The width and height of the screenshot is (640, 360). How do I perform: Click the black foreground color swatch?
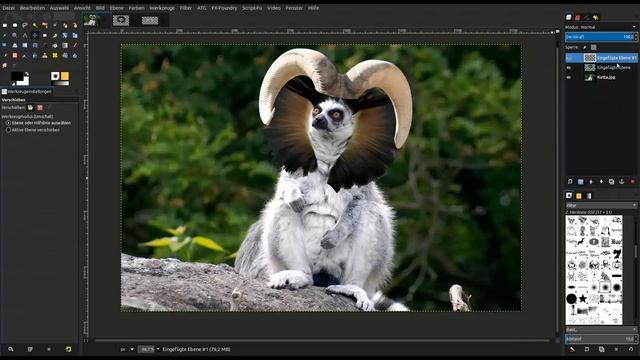[x=17, y=76]
